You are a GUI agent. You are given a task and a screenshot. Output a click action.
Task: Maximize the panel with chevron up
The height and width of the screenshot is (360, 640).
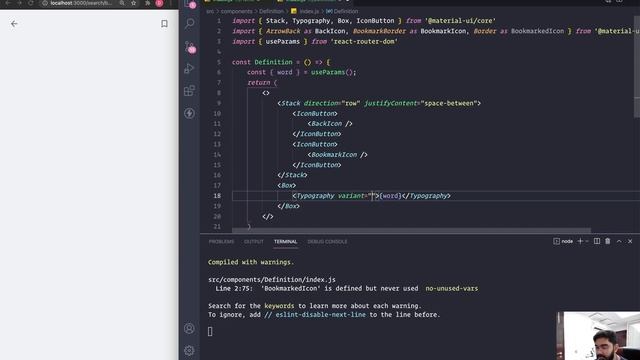(619, 241)
